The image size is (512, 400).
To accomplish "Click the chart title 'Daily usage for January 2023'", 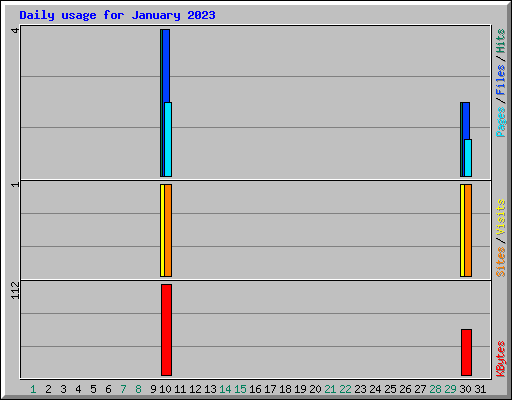I will 117,15.
